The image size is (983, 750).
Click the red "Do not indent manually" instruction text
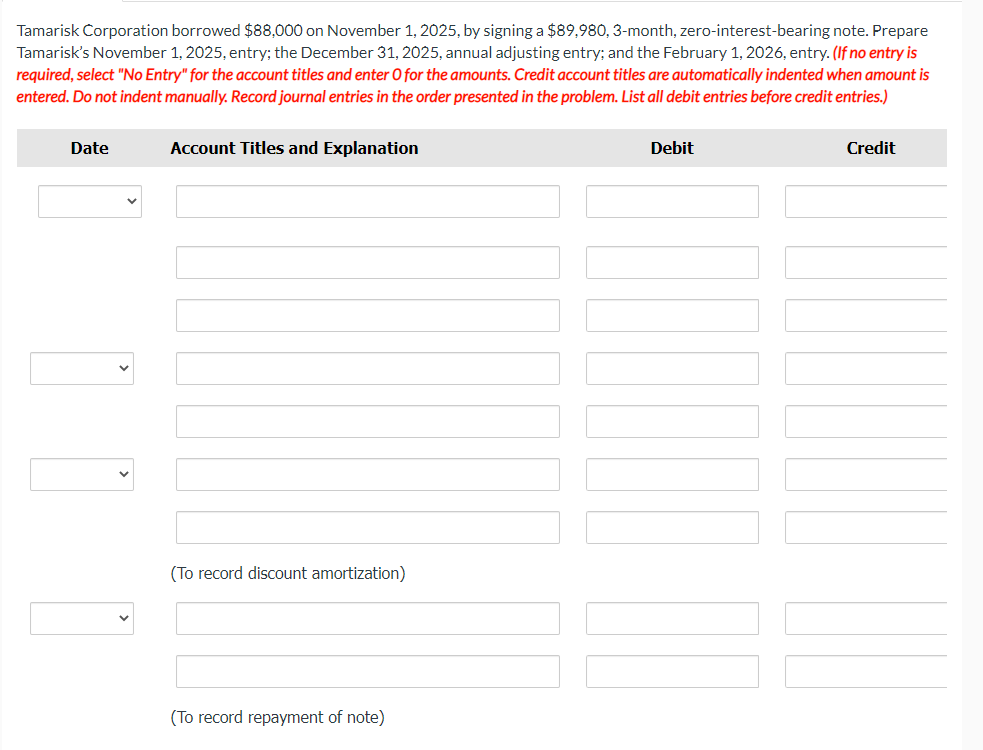click(150, 97)
